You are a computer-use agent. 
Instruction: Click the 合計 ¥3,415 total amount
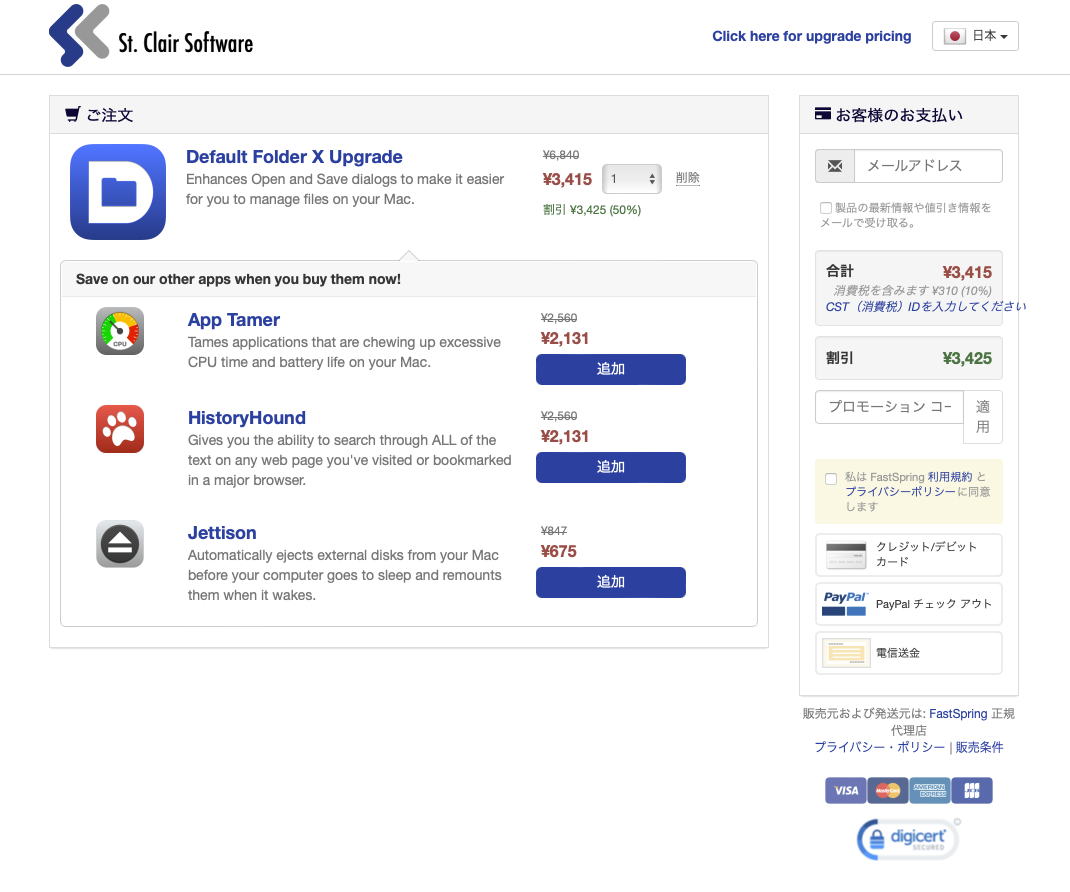click(967, 272)
